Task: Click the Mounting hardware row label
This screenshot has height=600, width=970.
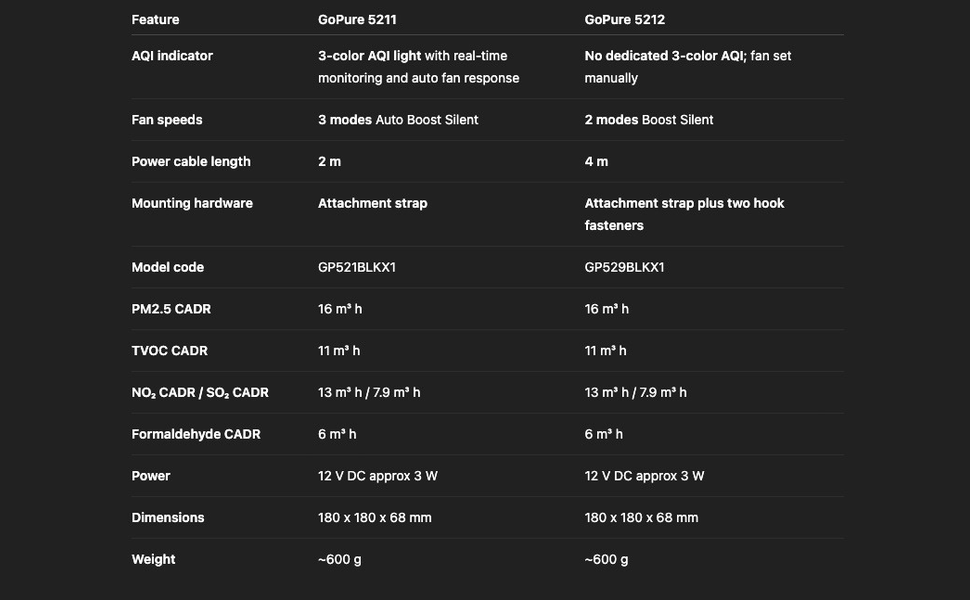Action: coord(192,203)
